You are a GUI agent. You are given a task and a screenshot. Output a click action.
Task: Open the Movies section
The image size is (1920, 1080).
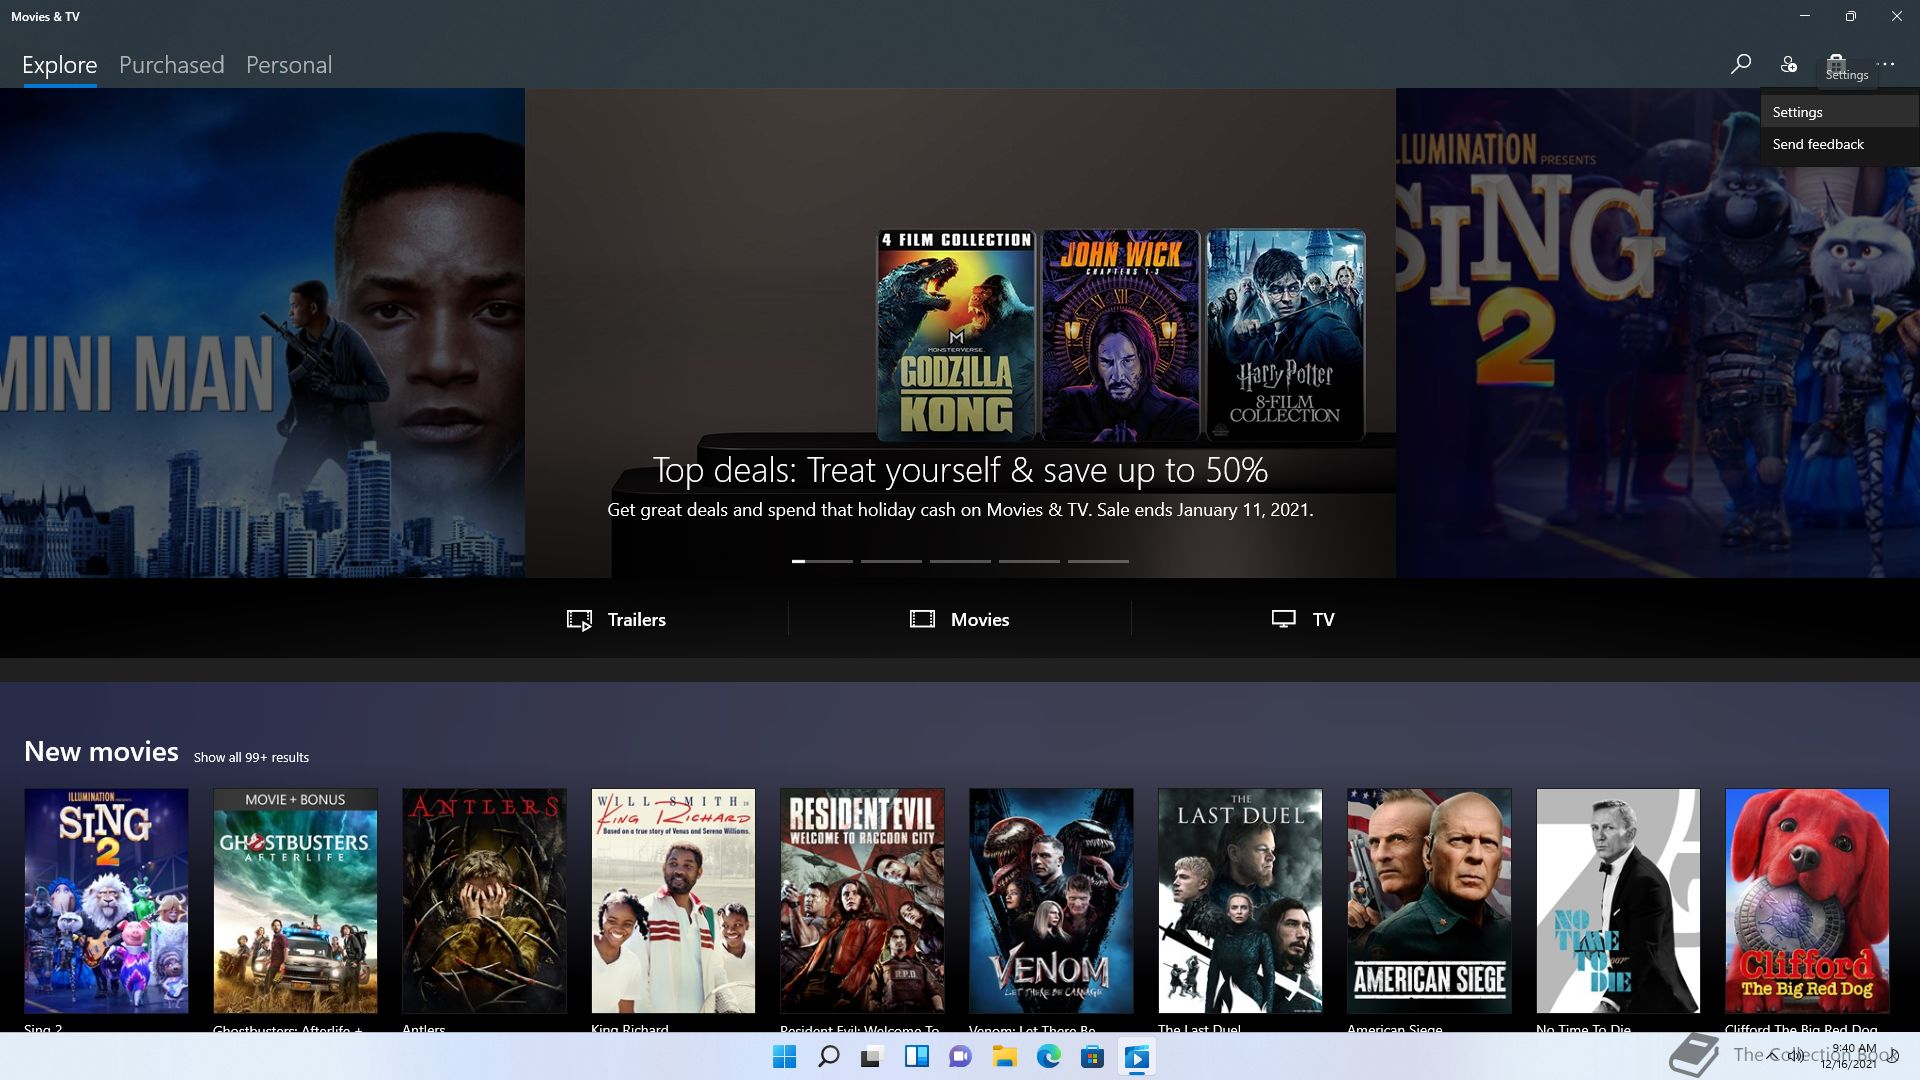point(960,619)
